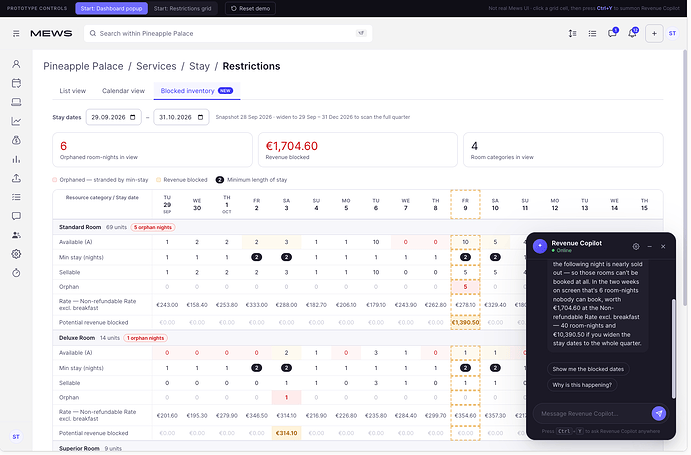The width and height of the screenshot is (691, 455).
Task: Click the search shortcut key hint badge
Action: tap(361, 33)
